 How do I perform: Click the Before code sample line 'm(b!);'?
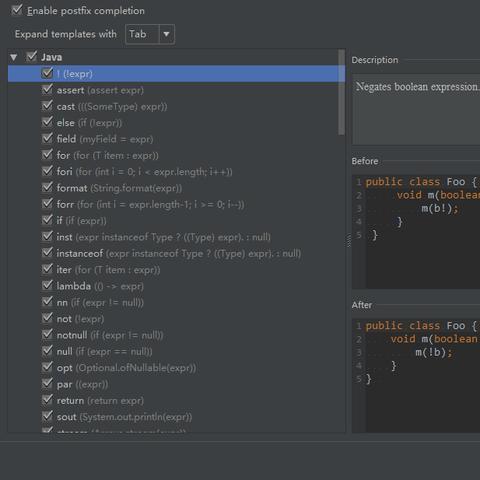pyautogui.click(x=440, y=209)
